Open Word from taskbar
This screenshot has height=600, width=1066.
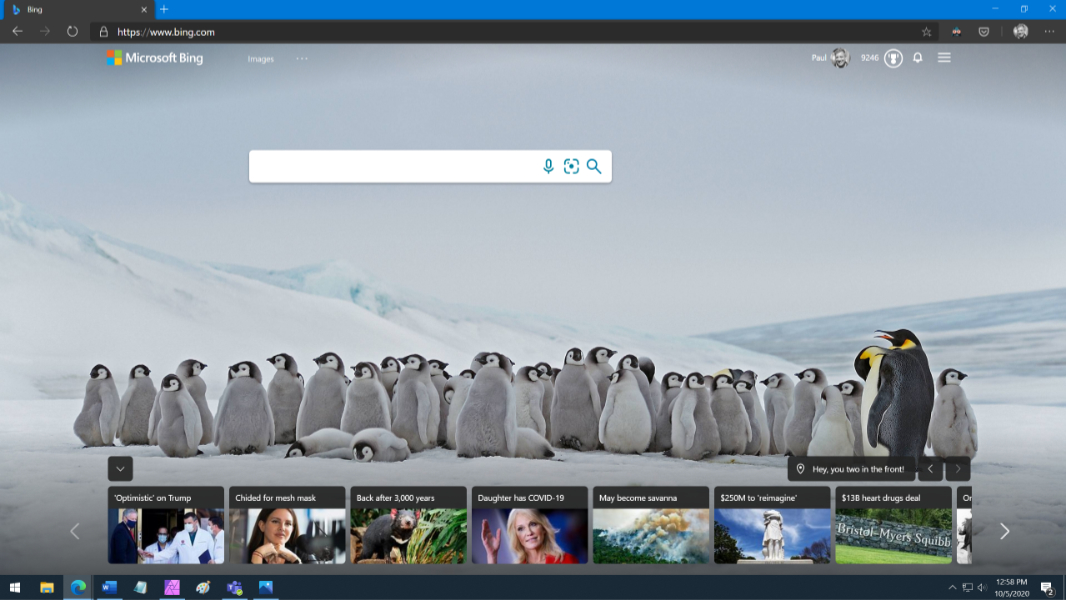coord(109,588)
